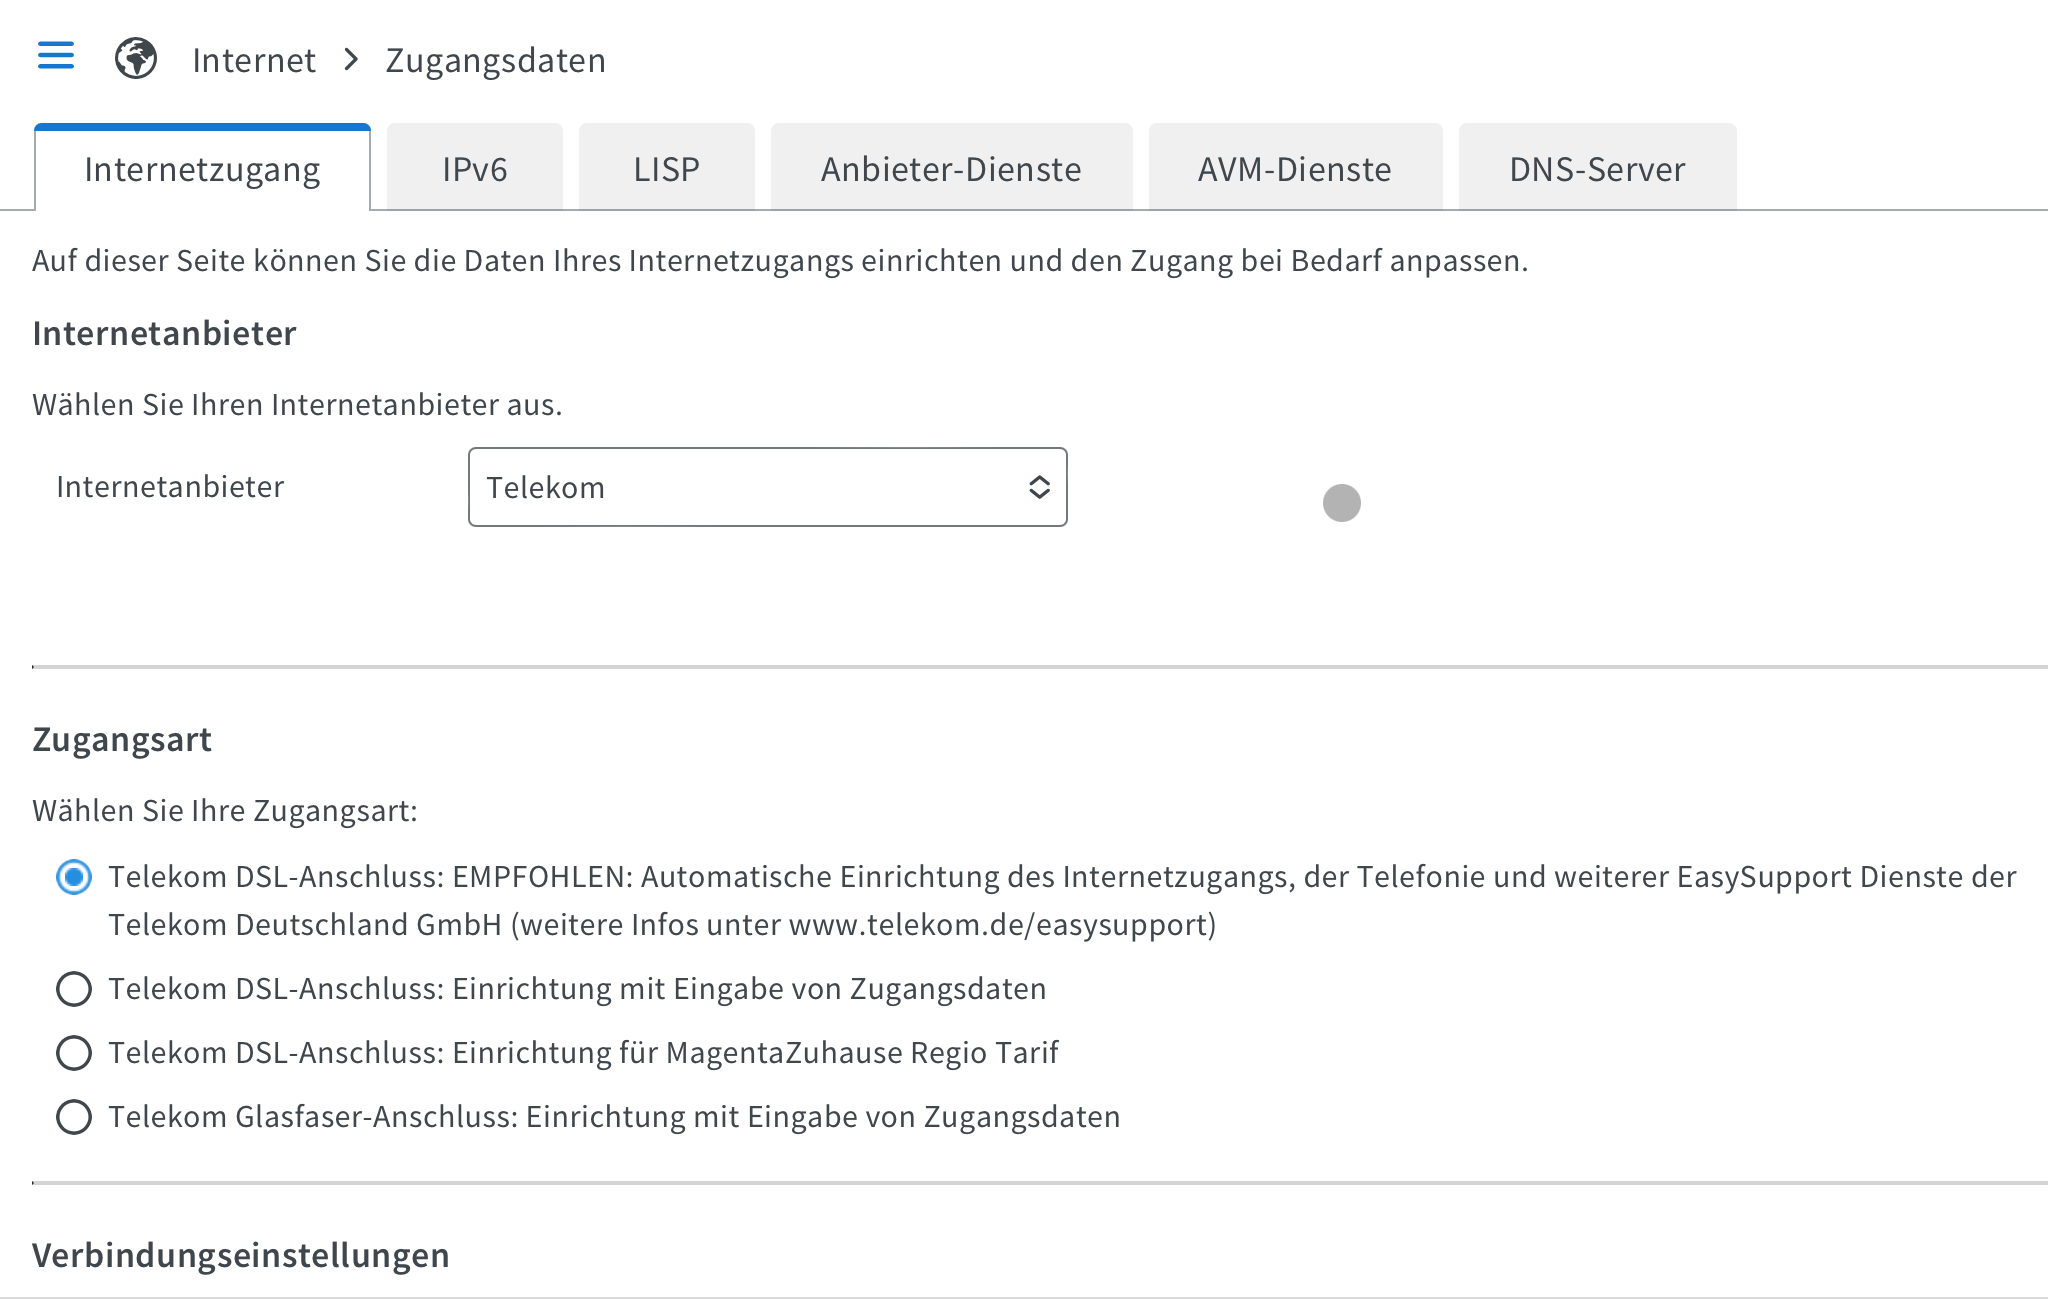Choose DSL setup with Zugangsdaten entry
This screenshot has height=1300, width=2048.
click(x=74, y=989)
